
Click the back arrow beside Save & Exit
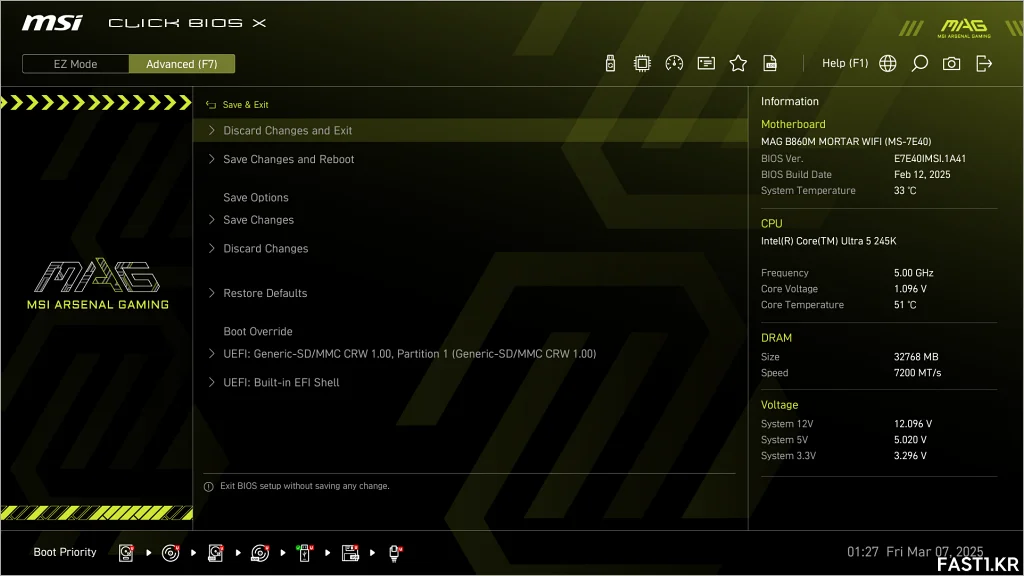click(210, 104)
